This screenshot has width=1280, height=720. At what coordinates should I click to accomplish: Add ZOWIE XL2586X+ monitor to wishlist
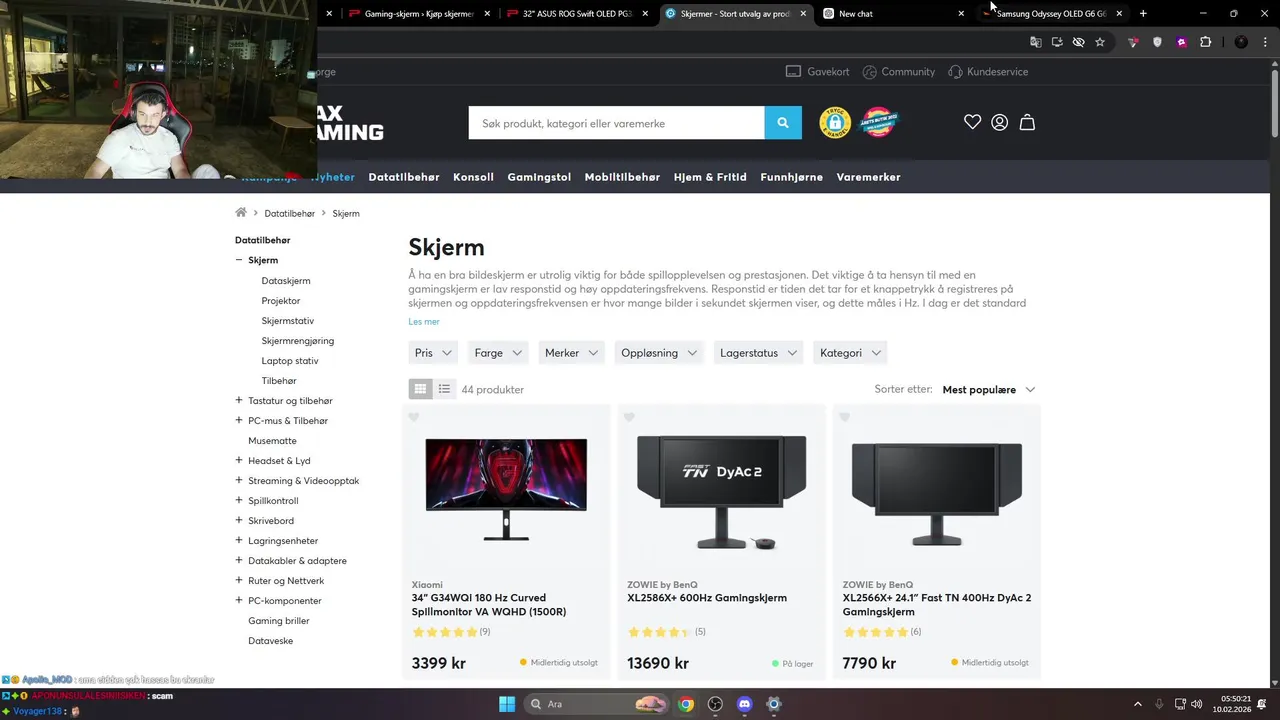pos(629,417)
